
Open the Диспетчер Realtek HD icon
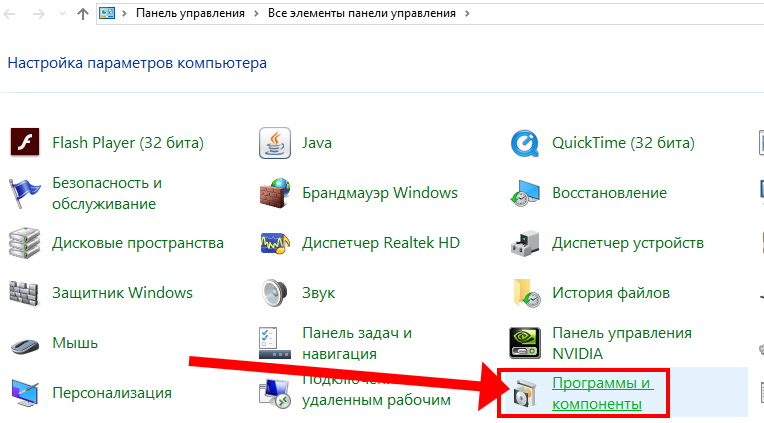pos(275,243)
